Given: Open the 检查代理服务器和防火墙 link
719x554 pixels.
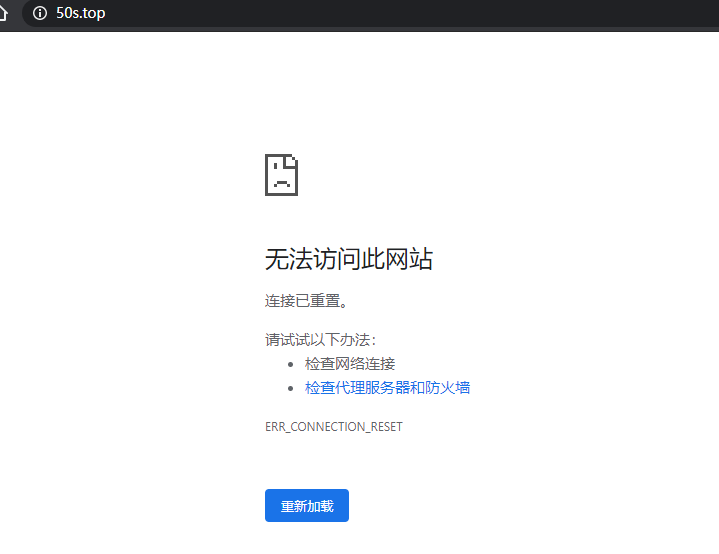Looking at the screenshot, I should coord(387,387).
